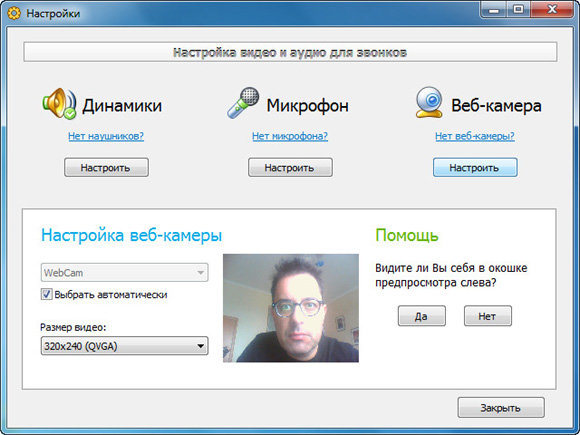
Task: Click Настроить under Веб-камера
Action: 475,168
